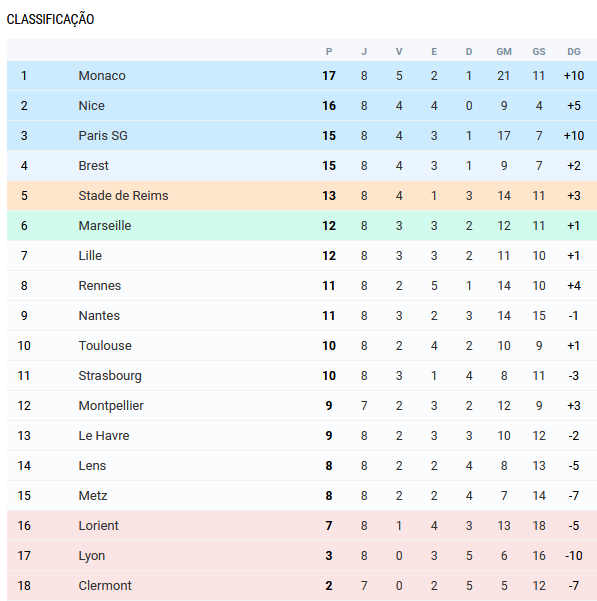This screenshot has height=601, width=597.
Task: Click the Brest team name
Action: 93,165
